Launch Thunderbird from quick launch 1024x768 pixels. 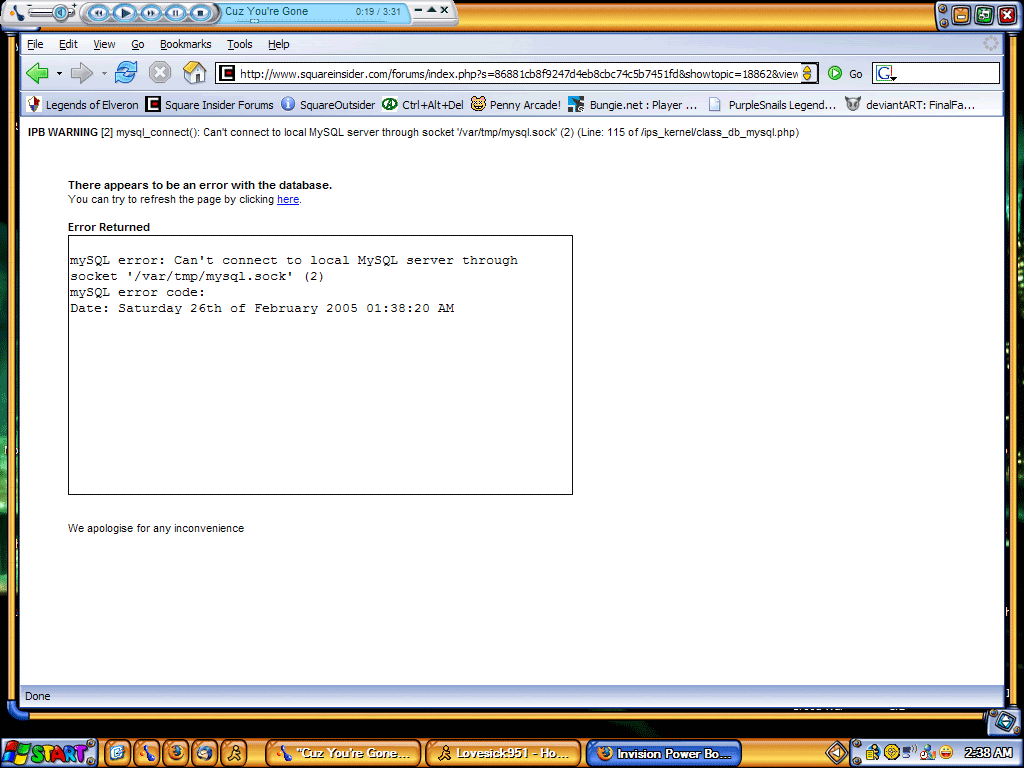204,753
